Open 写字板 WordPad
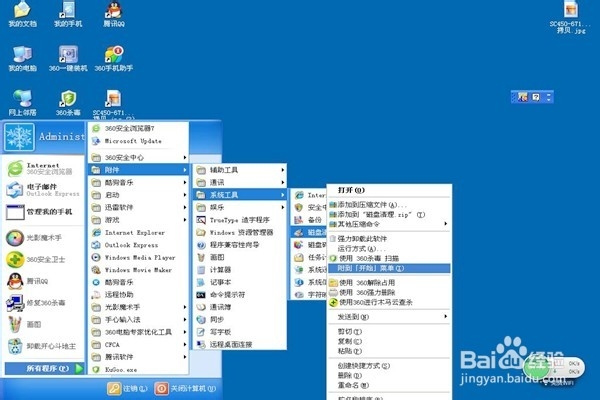The width and height of the screenshot is (600, 400). click(240, 332)
